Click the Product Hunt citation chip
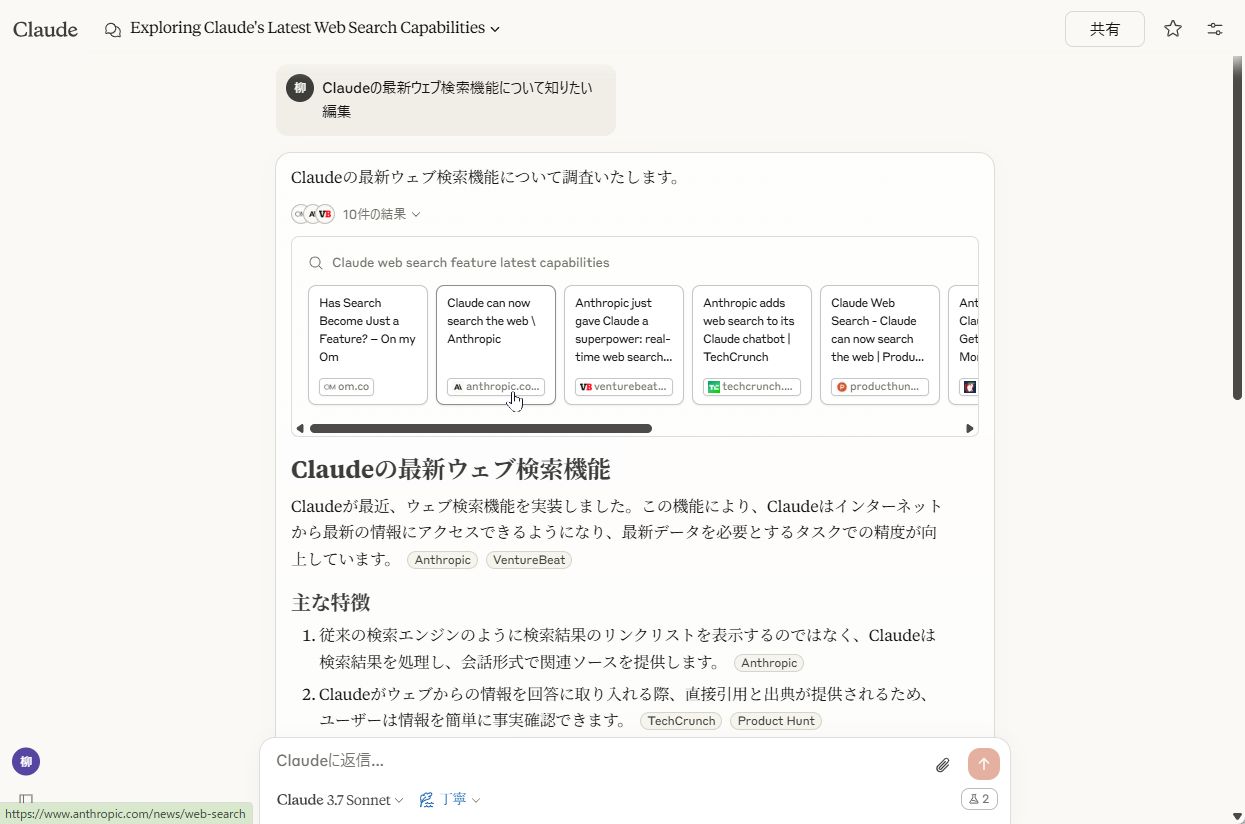The image size is (1245, 824). click(x=776, y=721)
